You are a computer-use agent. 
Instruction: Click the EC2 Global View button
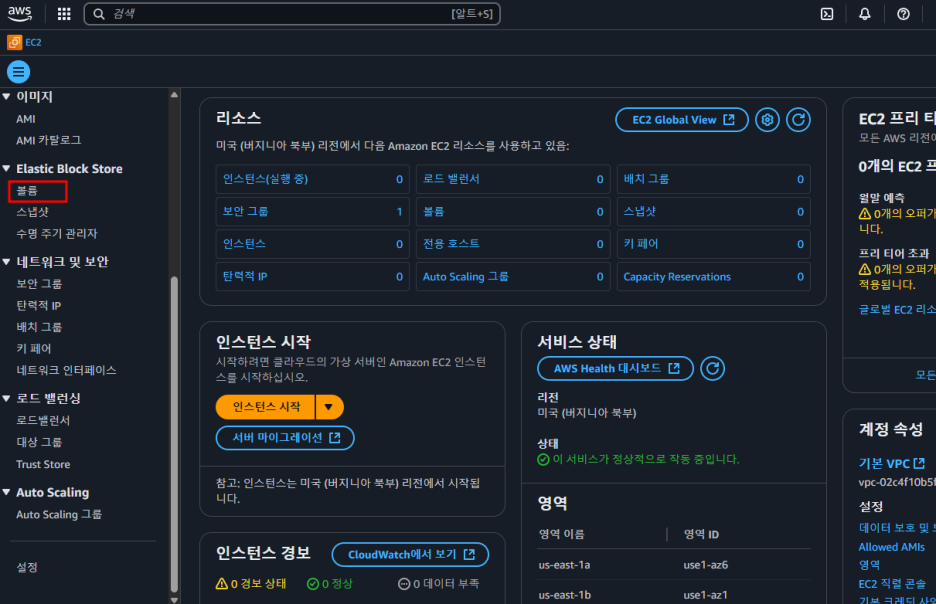click(x=682, y=120)
